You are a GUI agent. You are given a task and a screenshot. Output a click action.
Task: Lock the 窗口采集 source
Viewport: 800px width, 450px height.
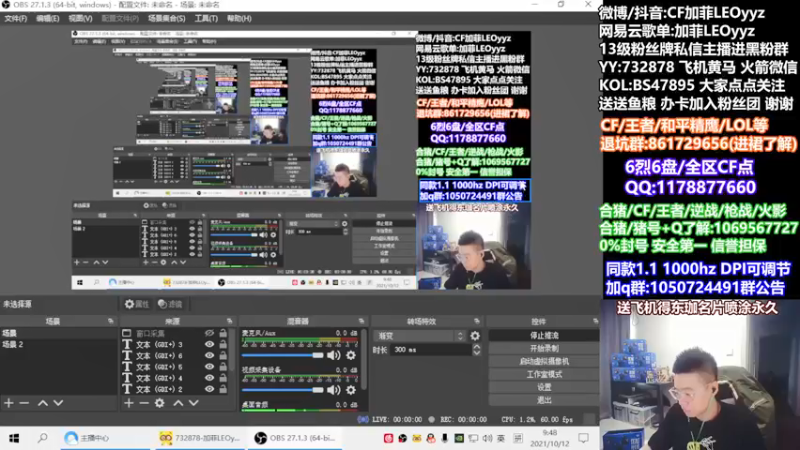223,333
